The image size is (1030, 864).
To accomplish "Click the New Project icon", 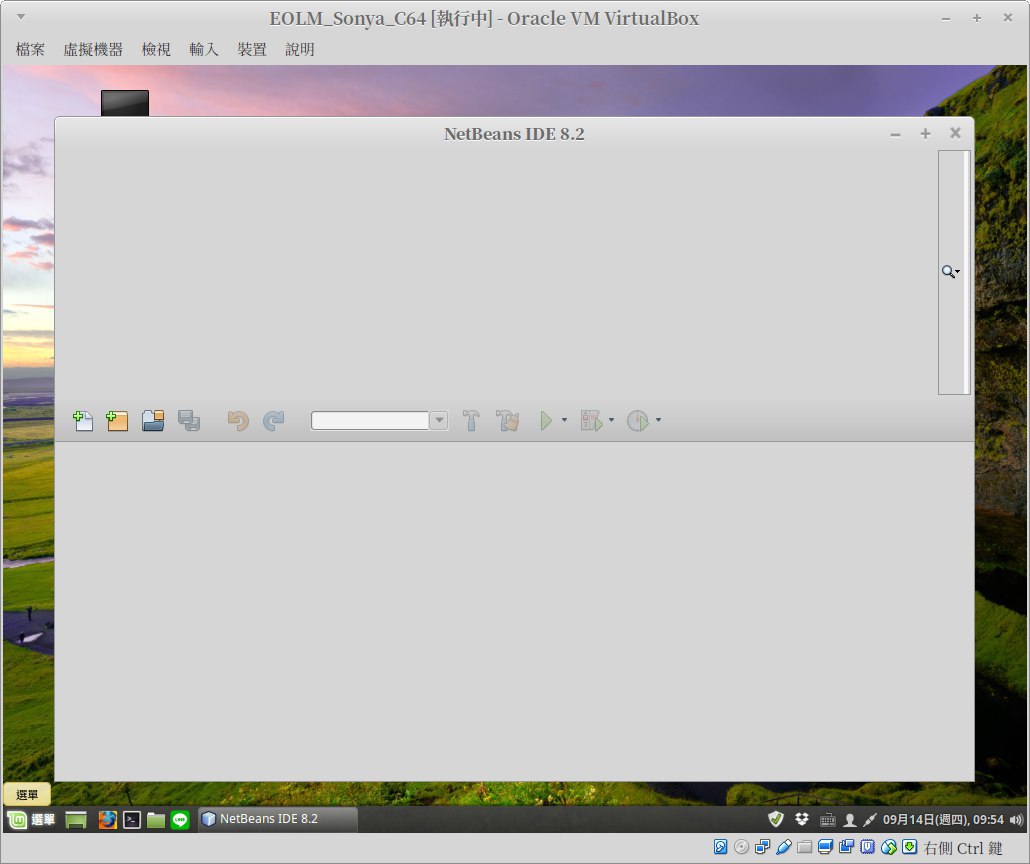I will click(118, 421).
